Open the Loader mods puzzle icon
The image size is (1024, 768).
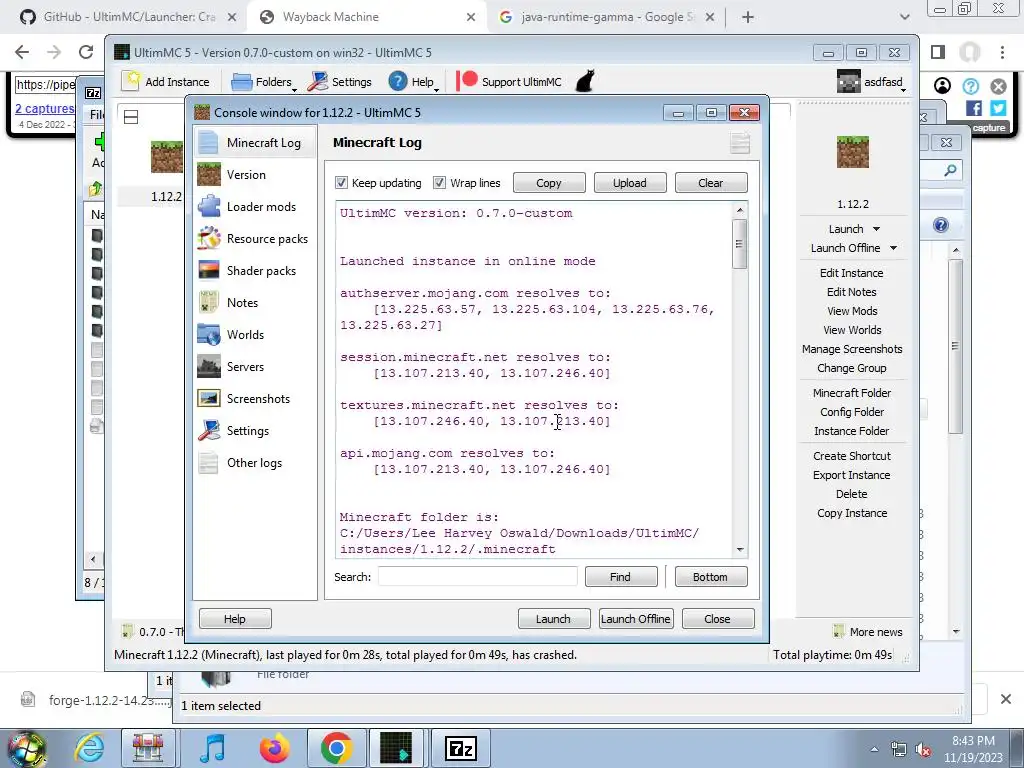coord(208,206)
